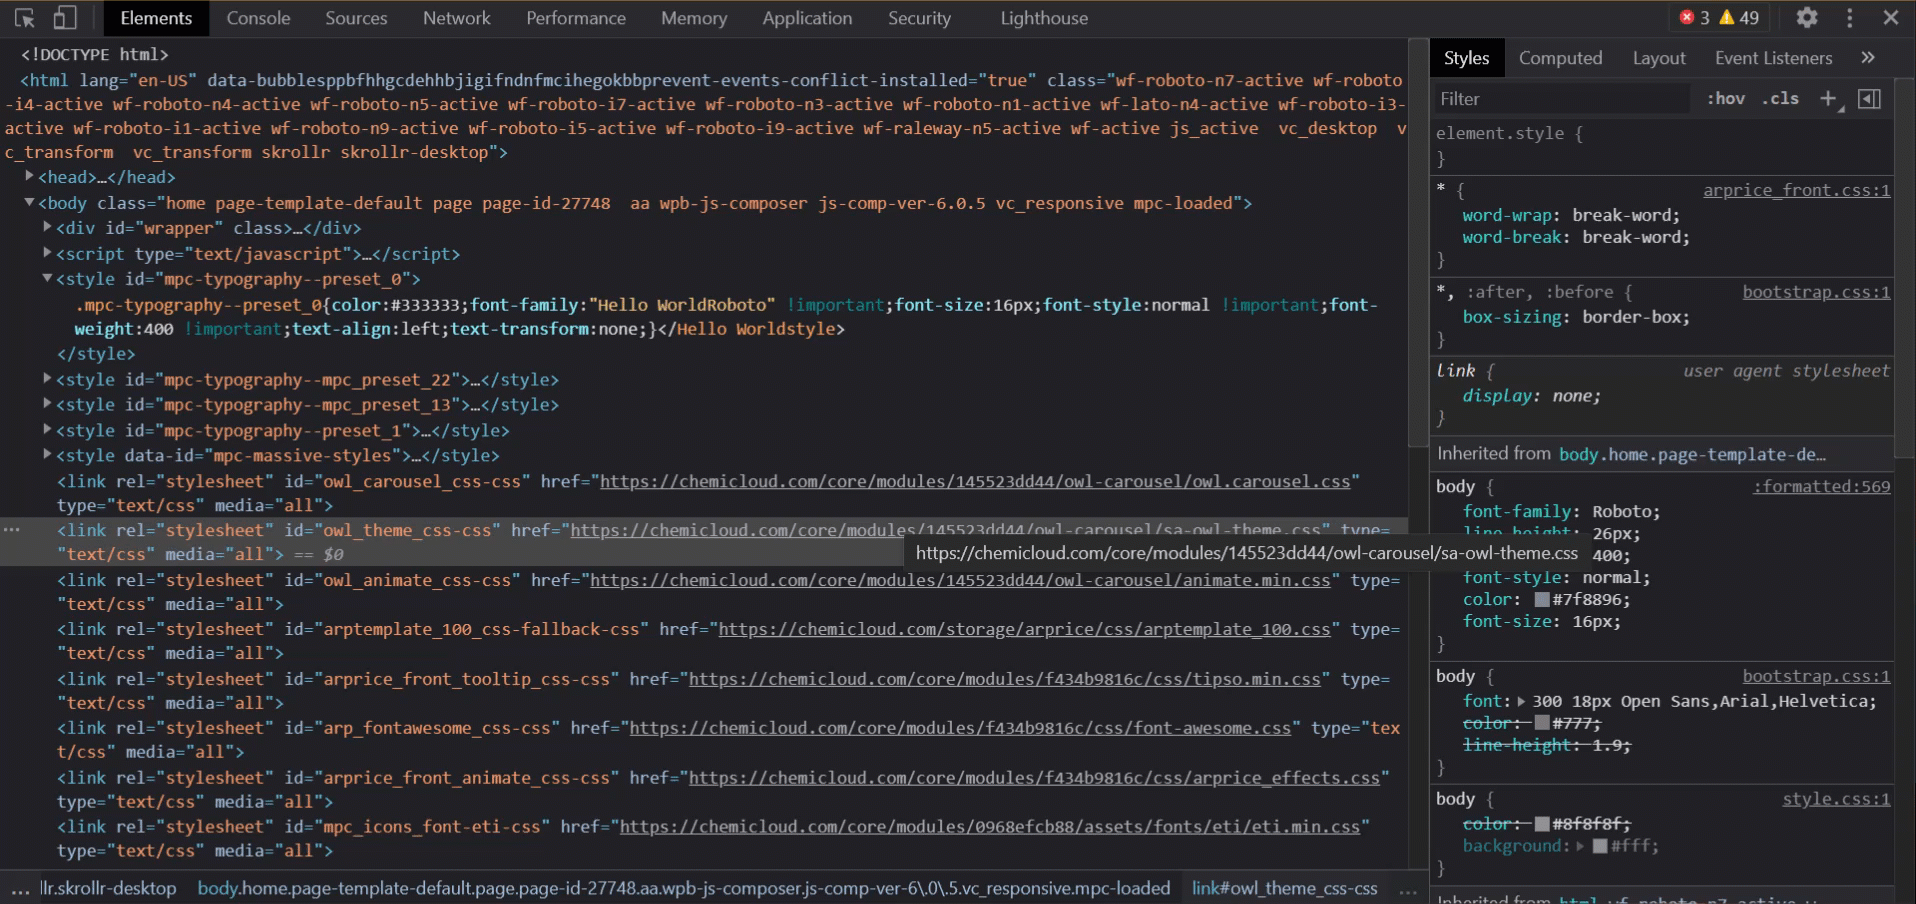
Task: Collapse the mpc-typography--preset_0 style node
Action: pos(47,279)
